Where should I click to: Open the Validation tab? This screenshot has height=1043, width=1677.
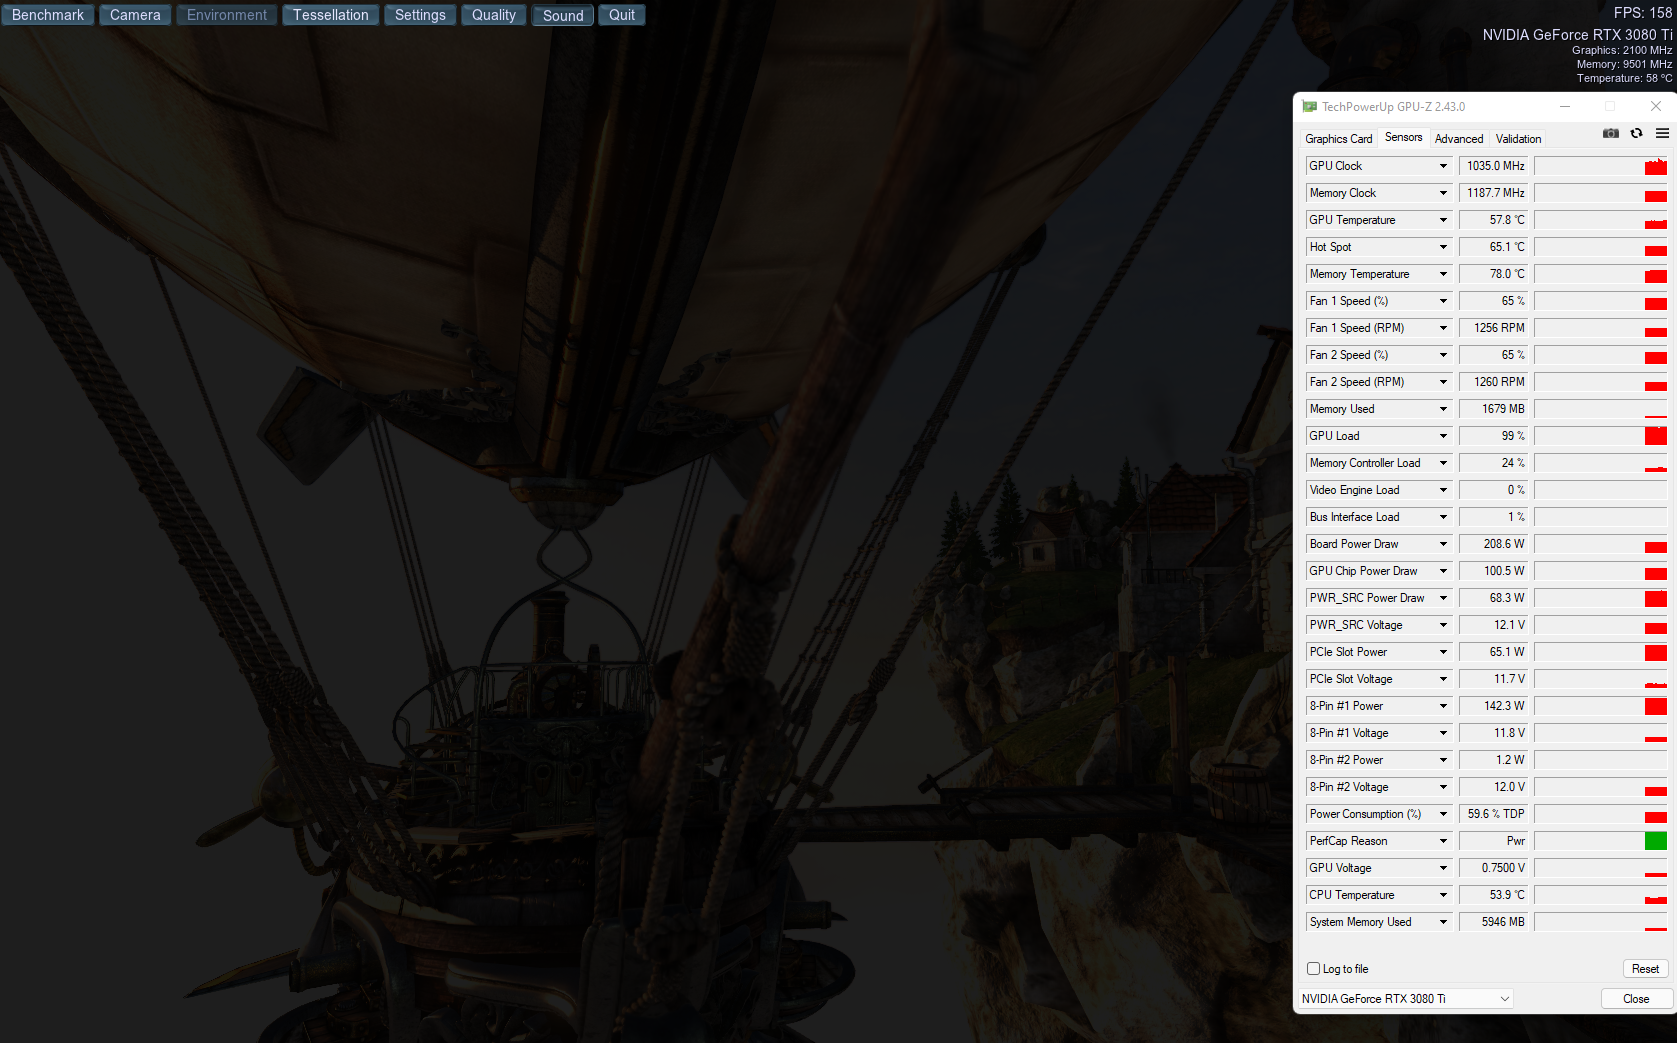[x=1518, y=139]
